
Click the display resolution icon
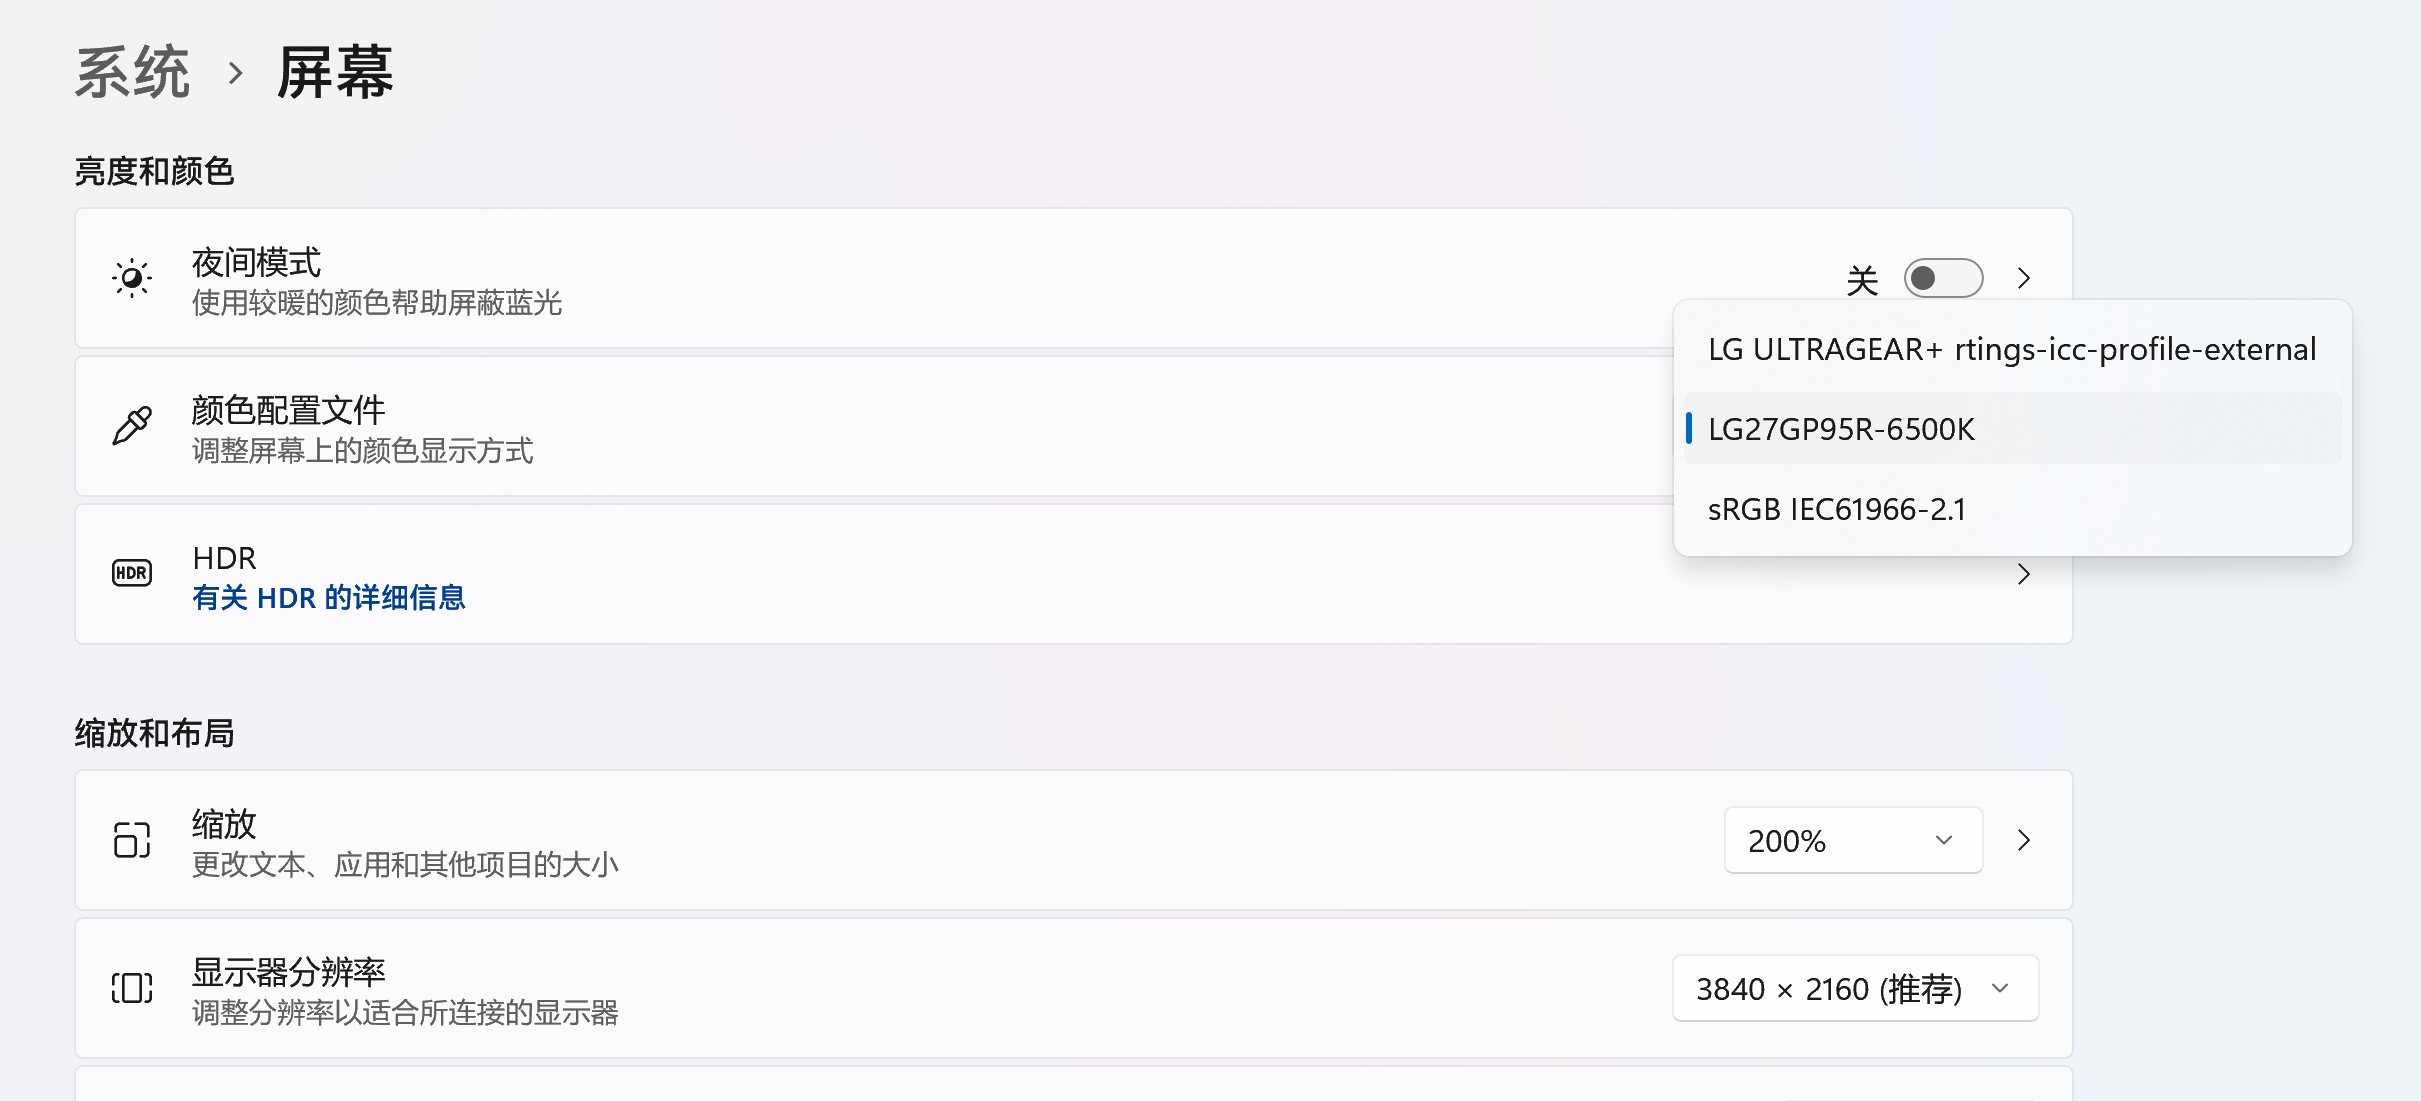pyautogui.click(x=132, y=988)
